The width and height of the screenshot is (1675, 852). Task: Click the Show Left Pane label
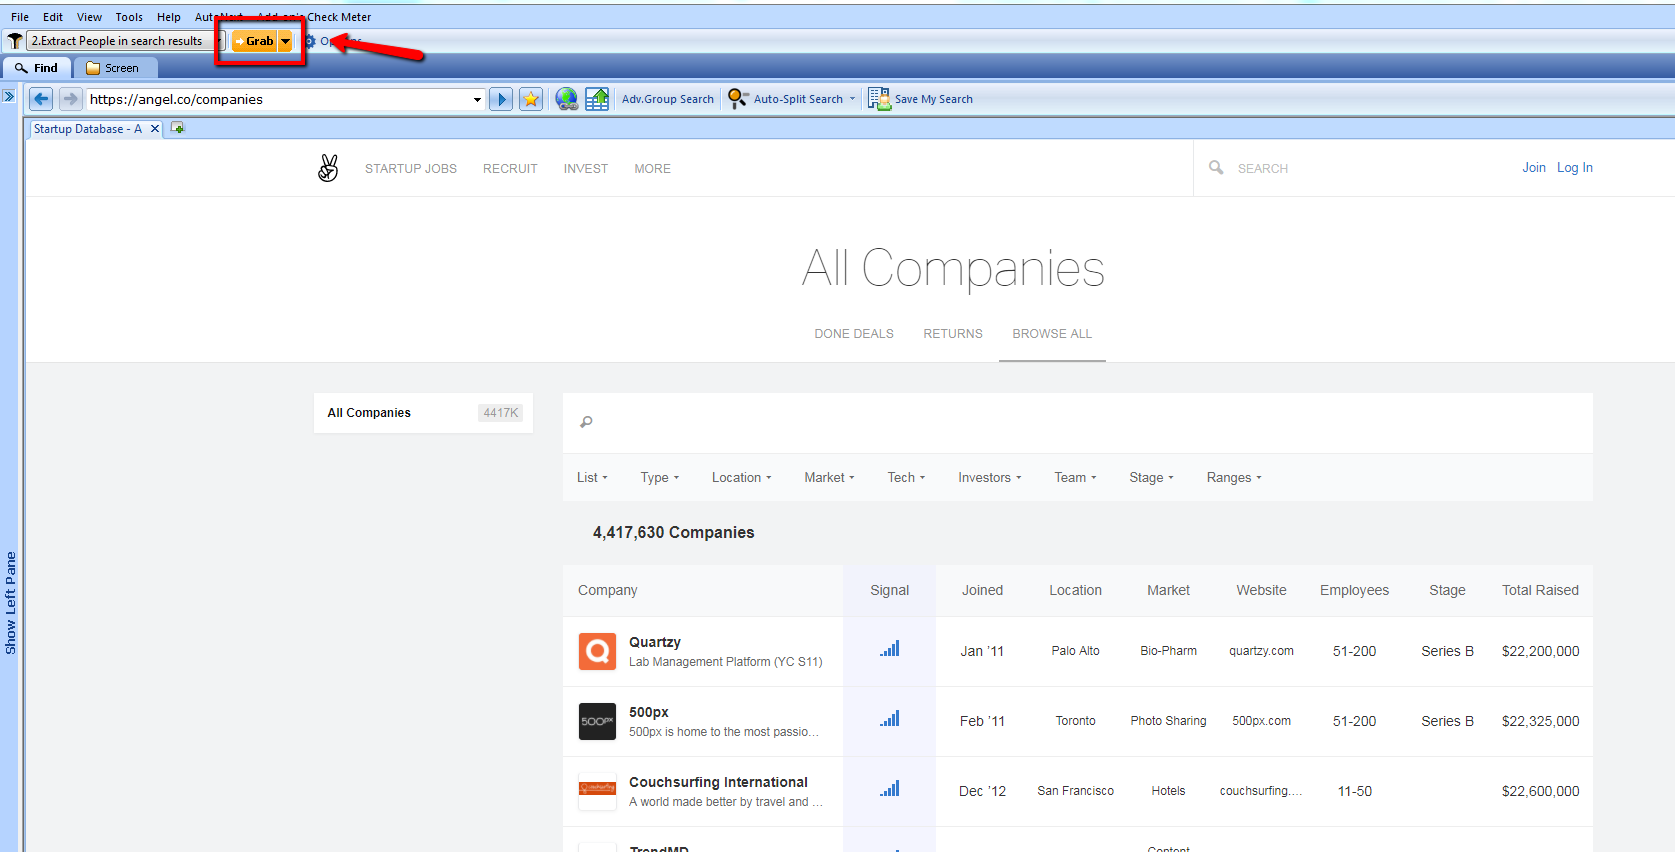point(10,603)
